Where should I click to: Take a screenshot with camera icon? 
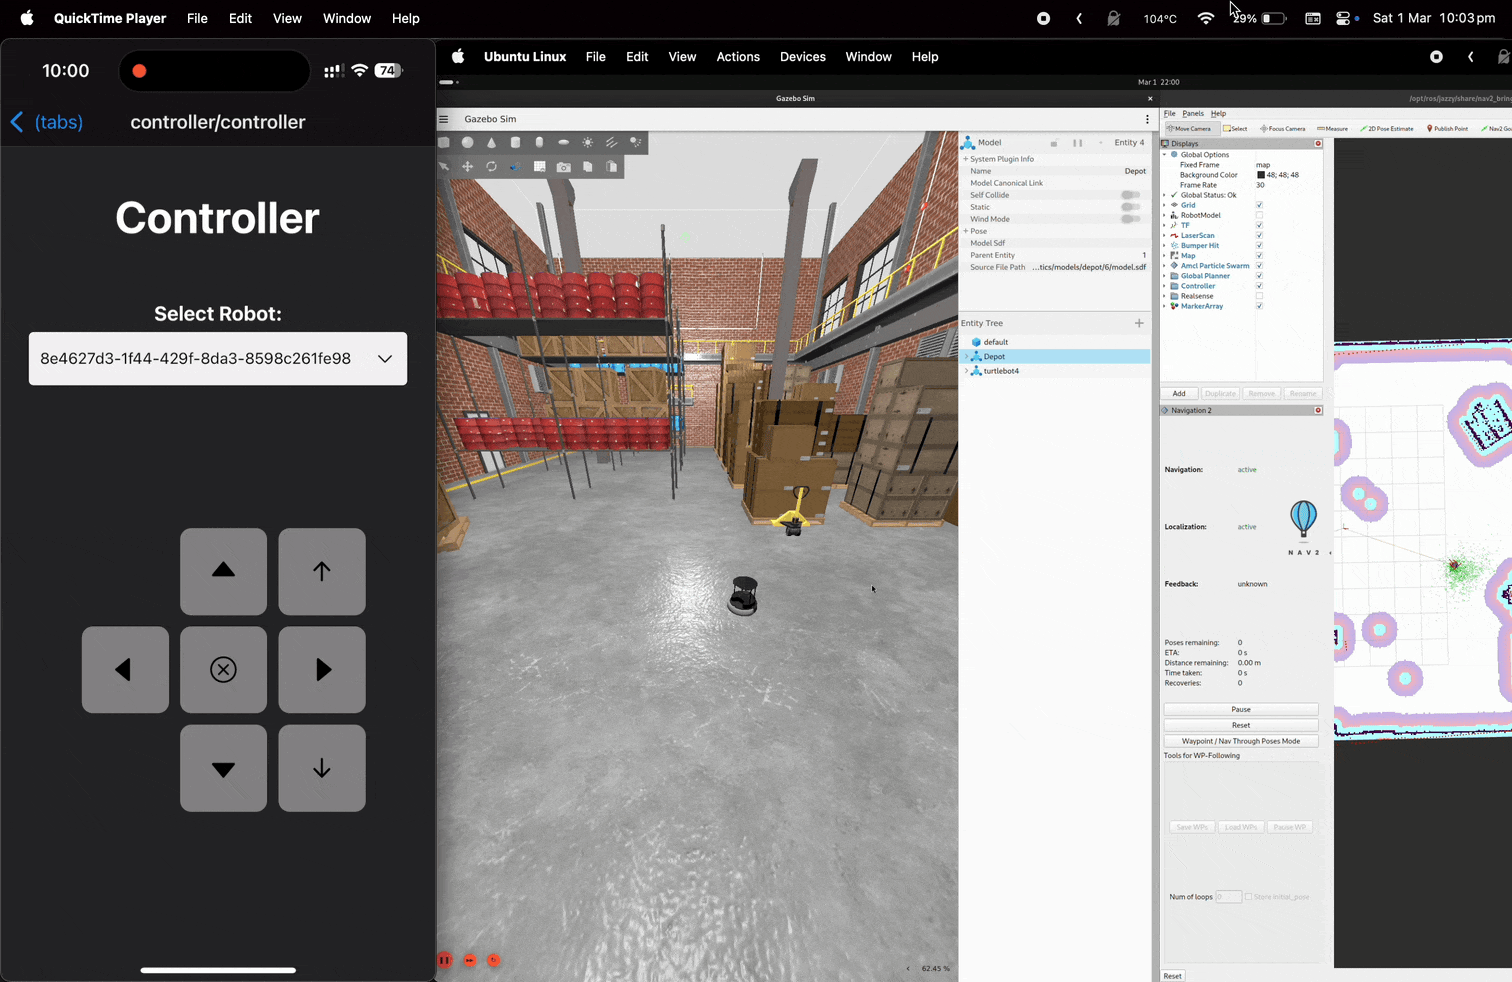click(x=564, y=167)
